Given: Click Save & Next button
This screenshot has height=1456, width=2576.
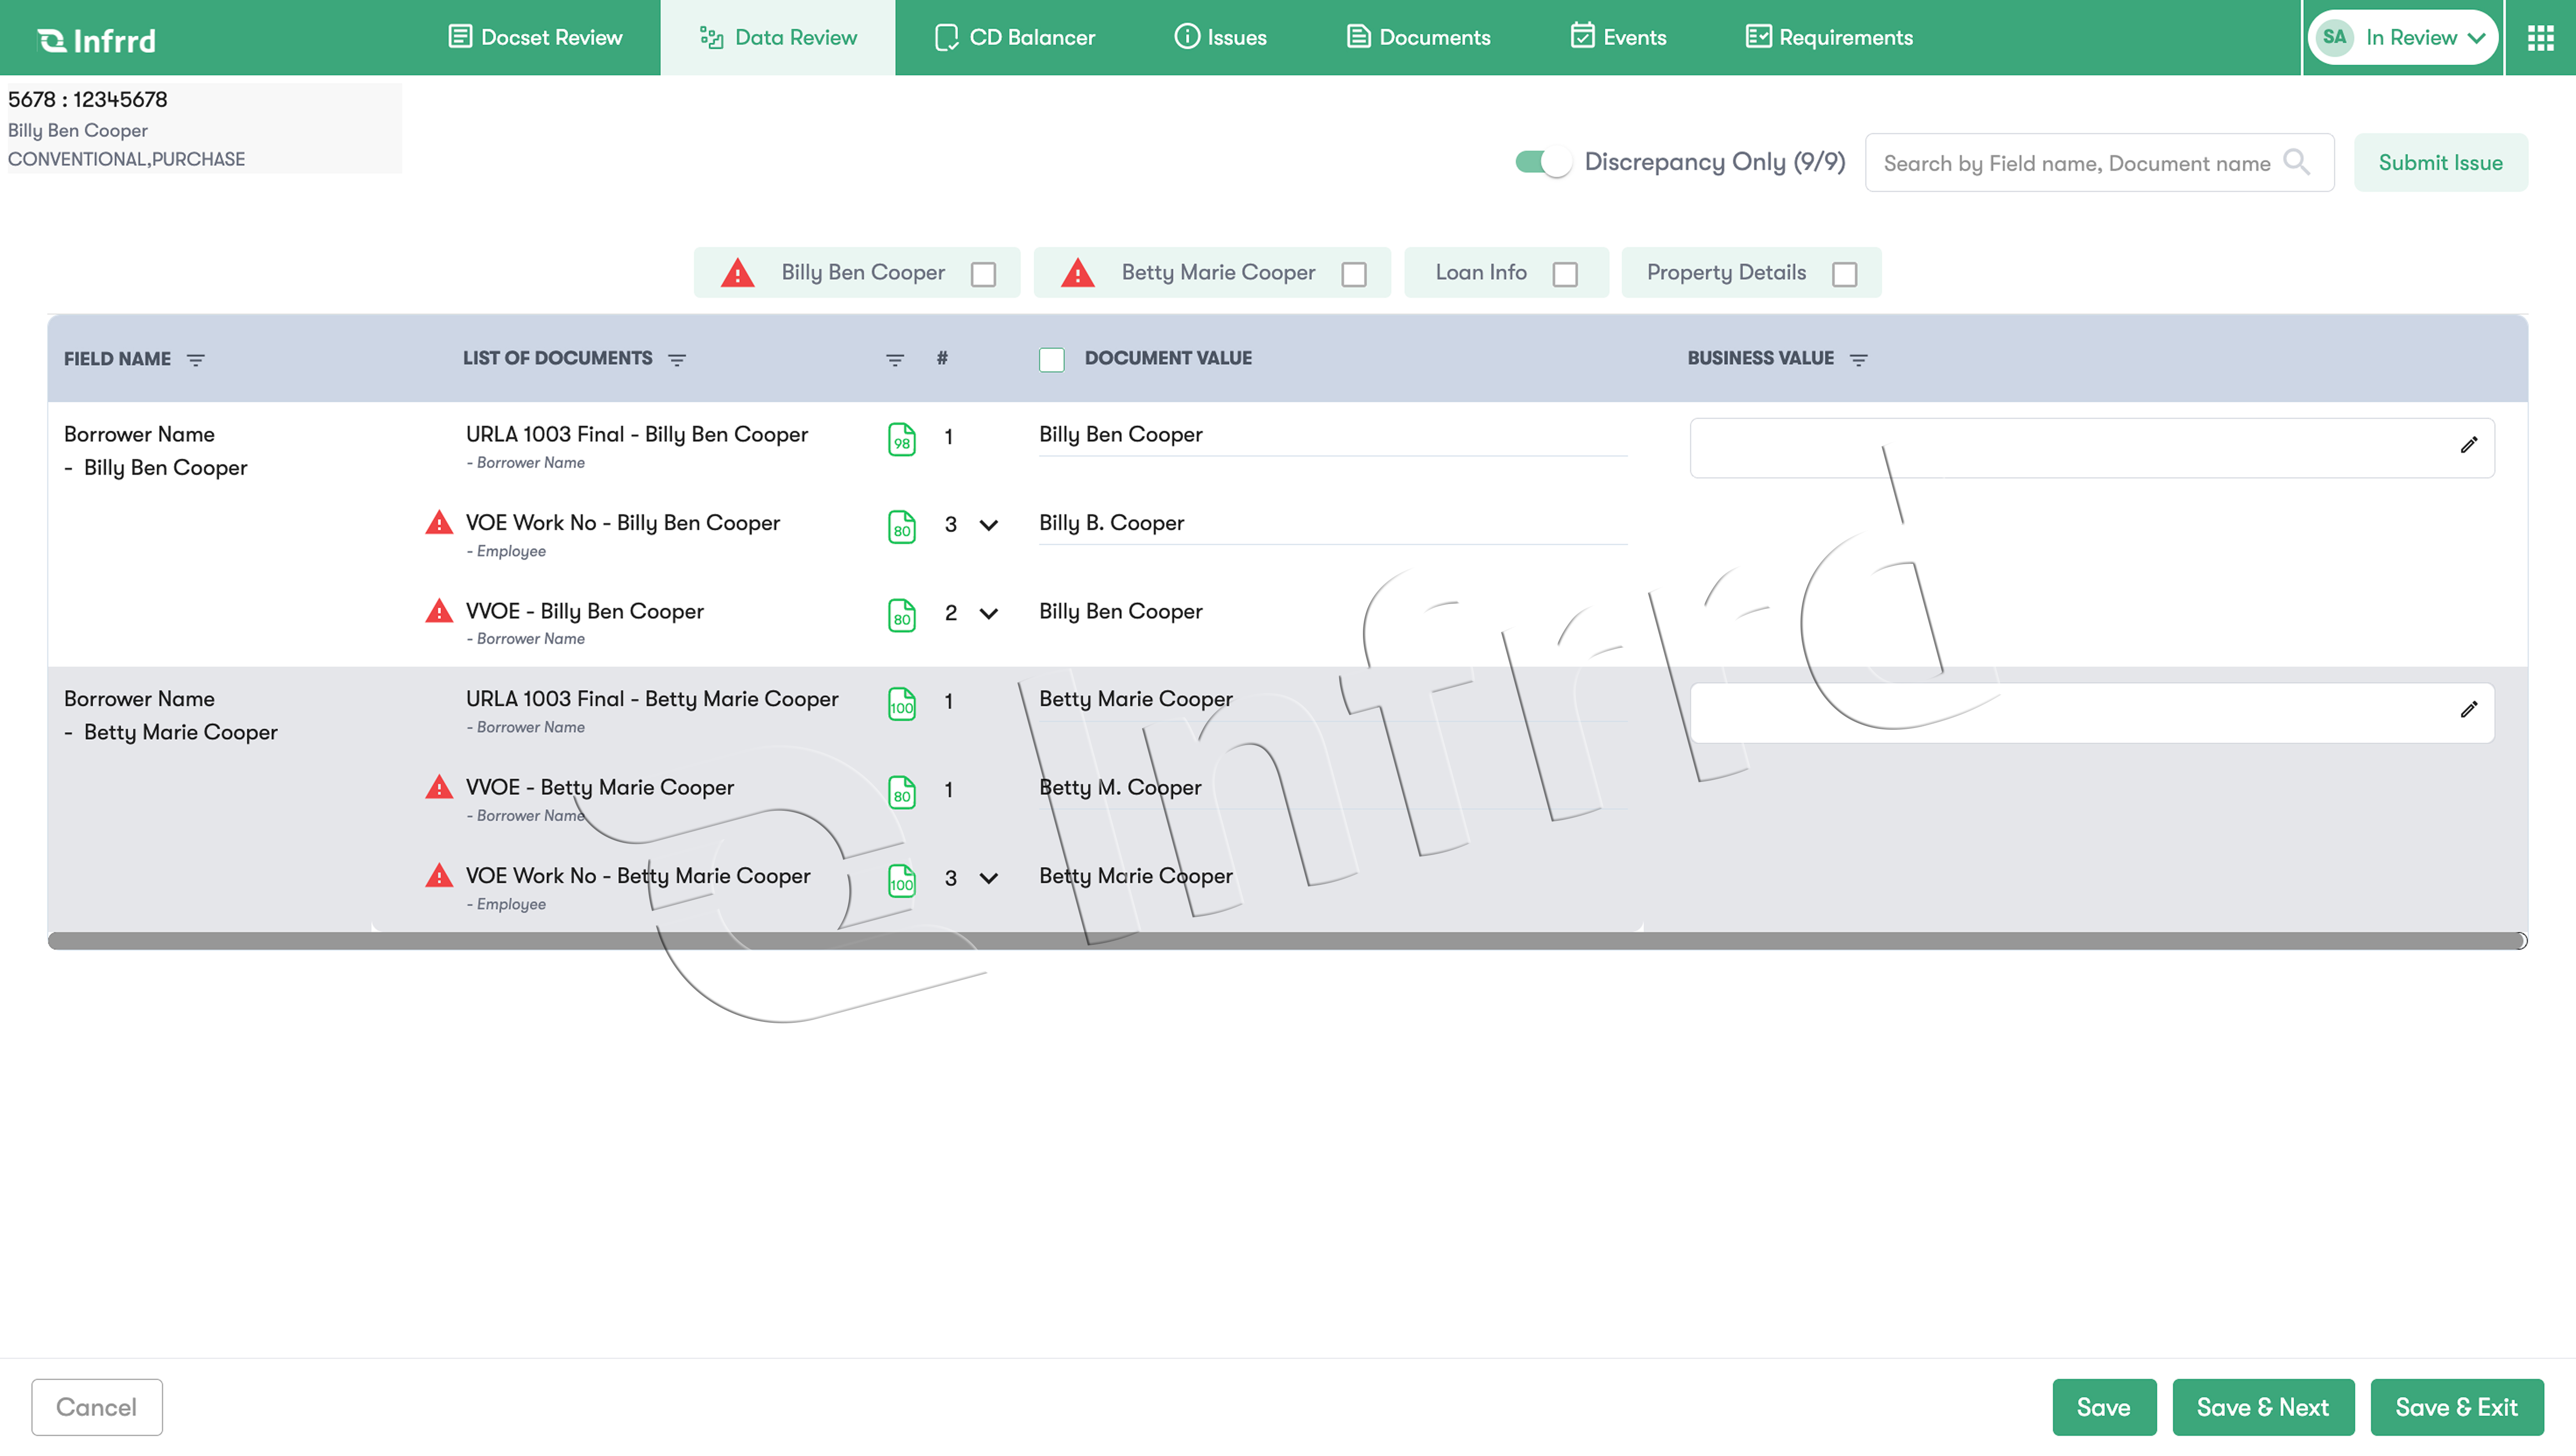Looking at the screenshot, I should [2263, 1406].
